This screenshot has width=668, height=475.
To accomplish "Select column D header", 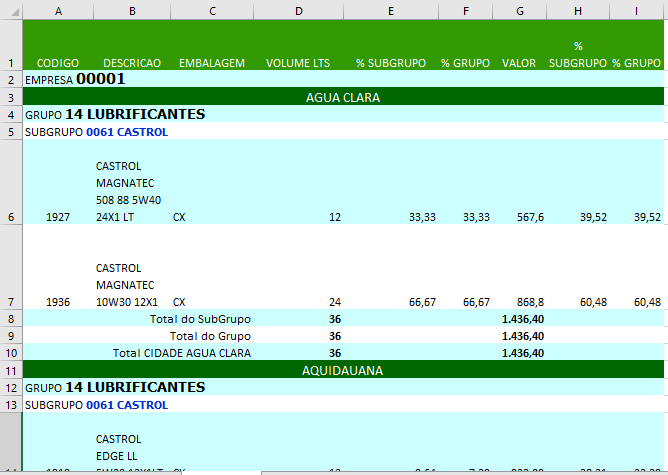I will pos(298,10).
